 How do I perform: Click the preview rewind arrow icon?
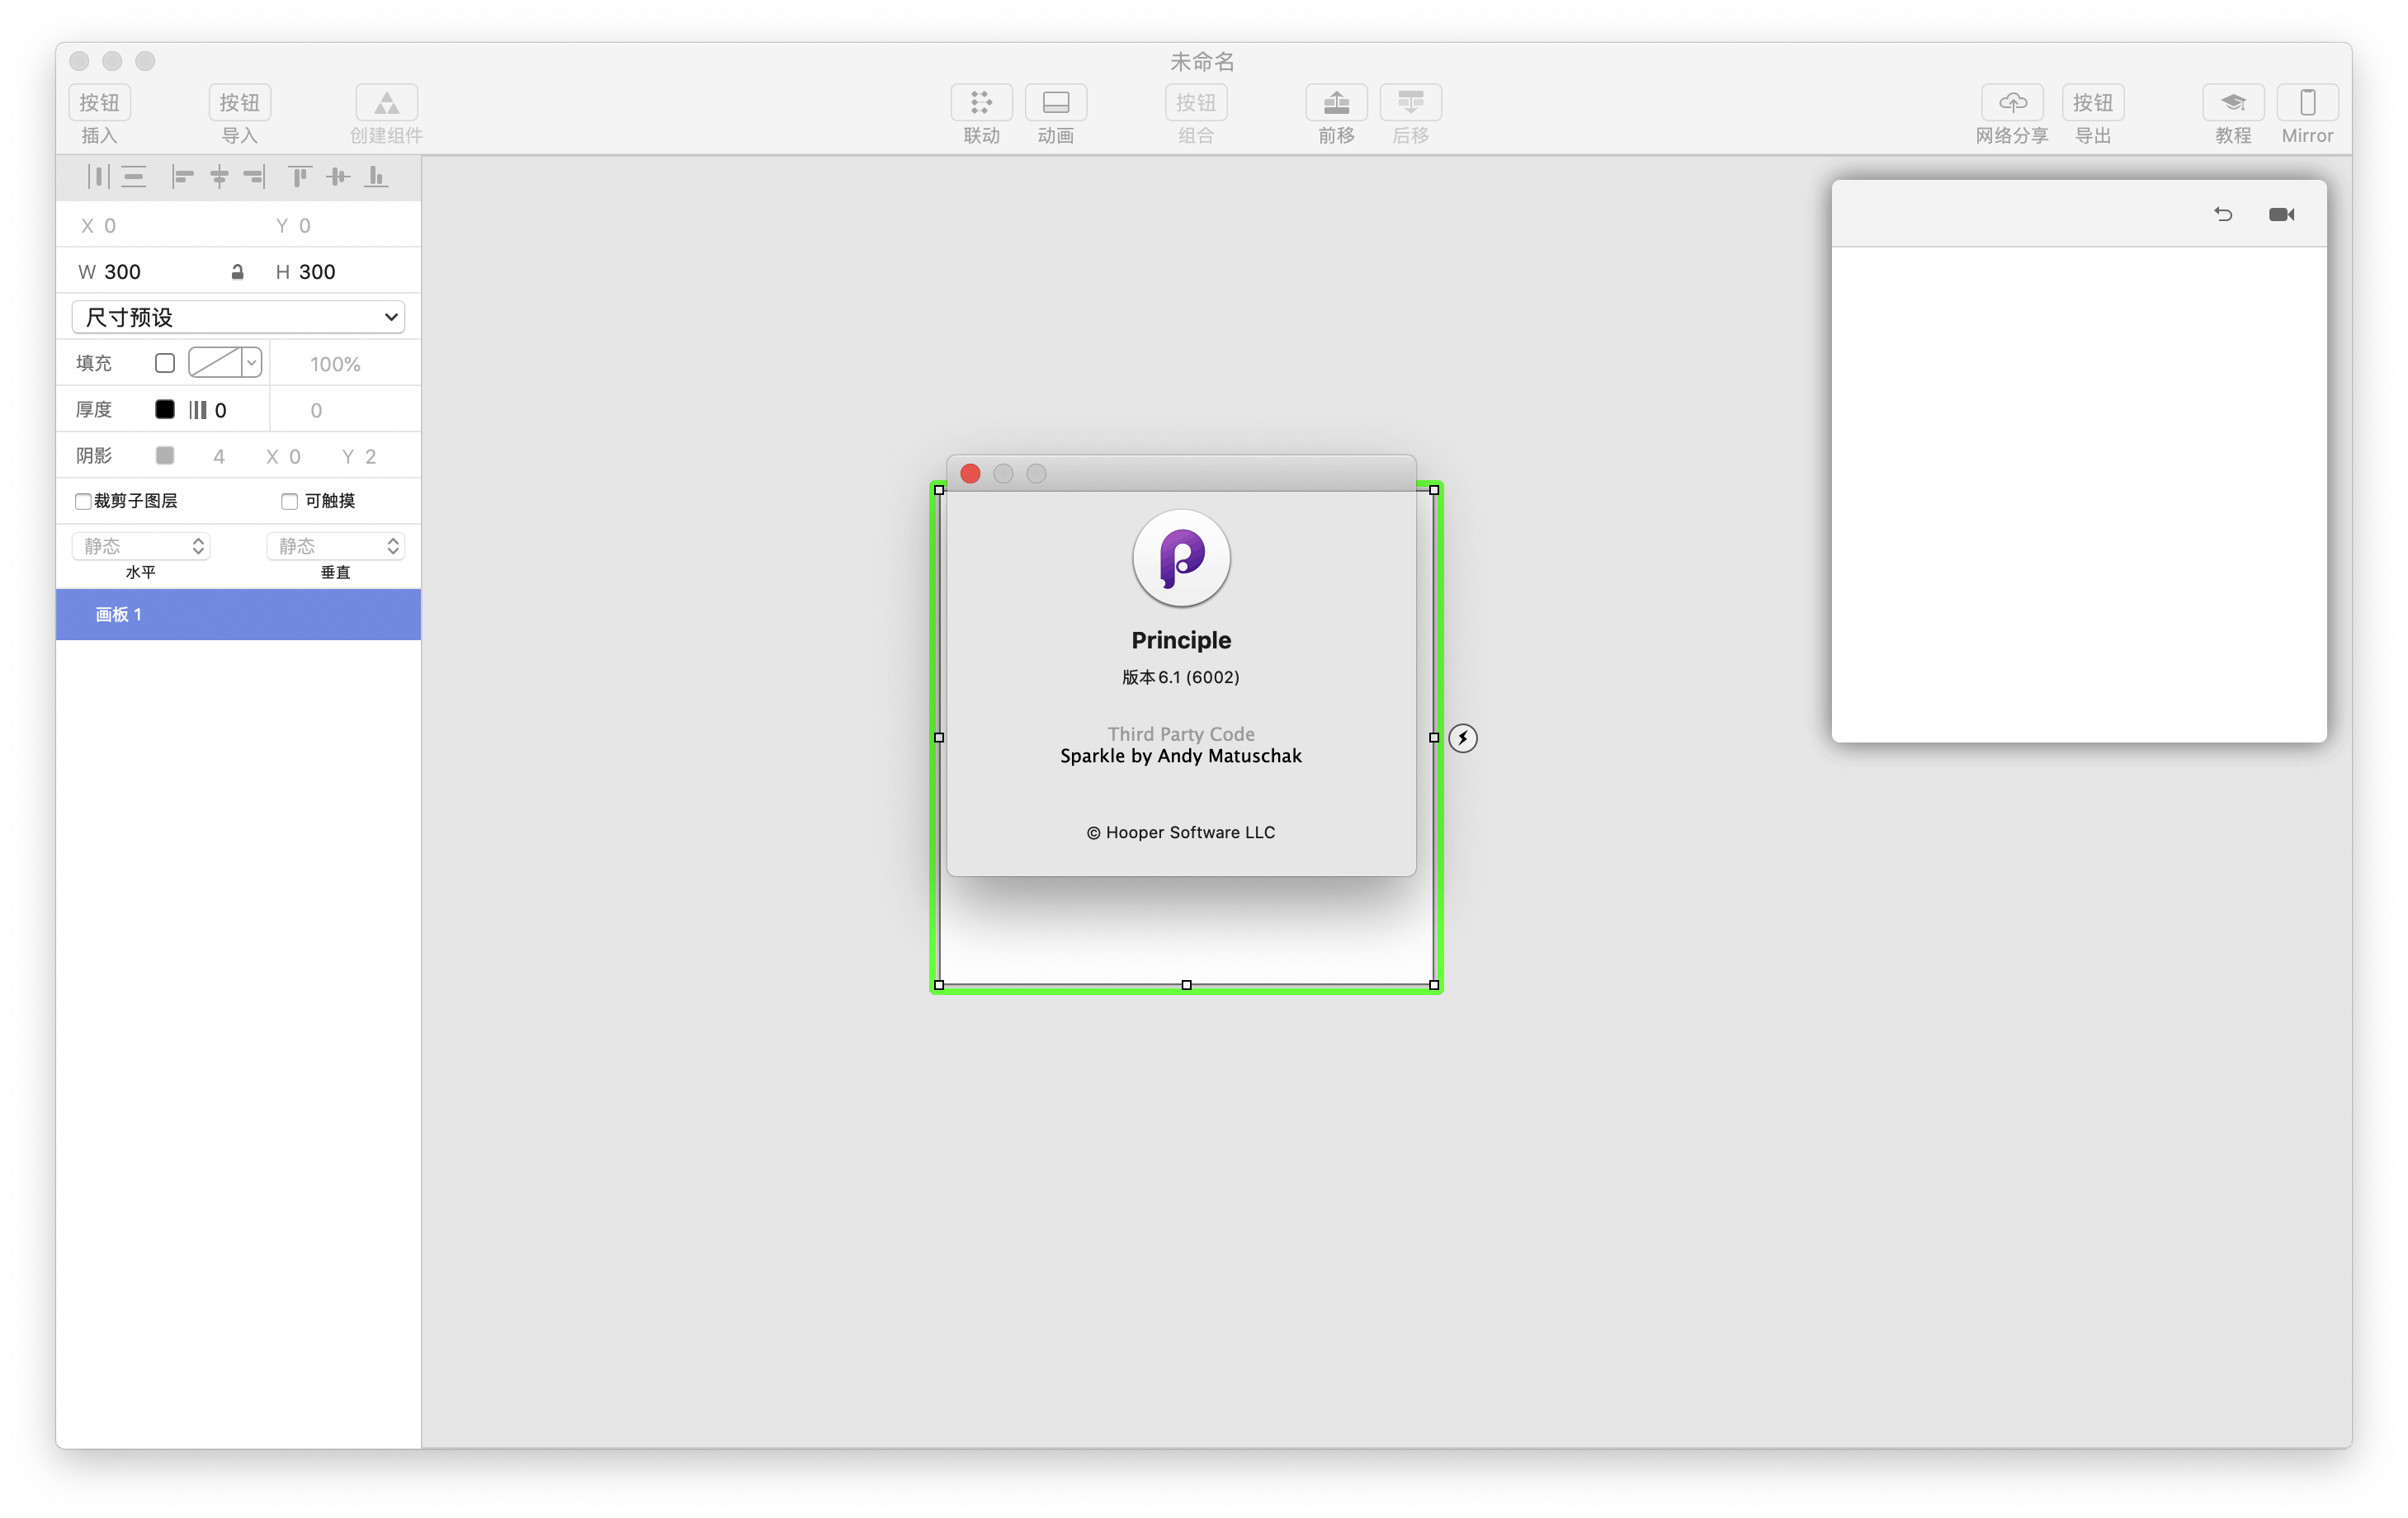coord(2222,214)
